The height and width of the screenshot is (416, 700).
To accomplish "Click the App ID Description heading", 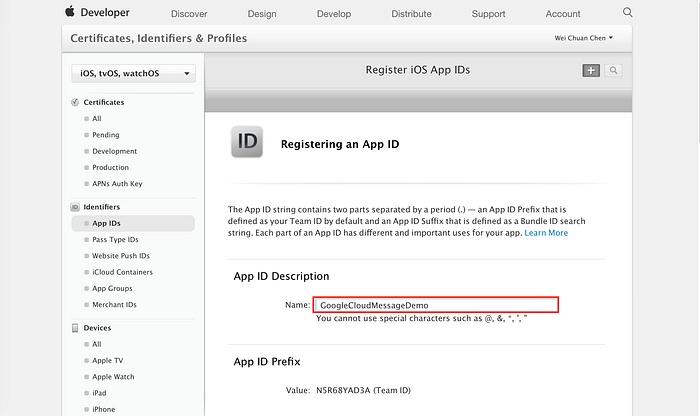I will (281, 276).
